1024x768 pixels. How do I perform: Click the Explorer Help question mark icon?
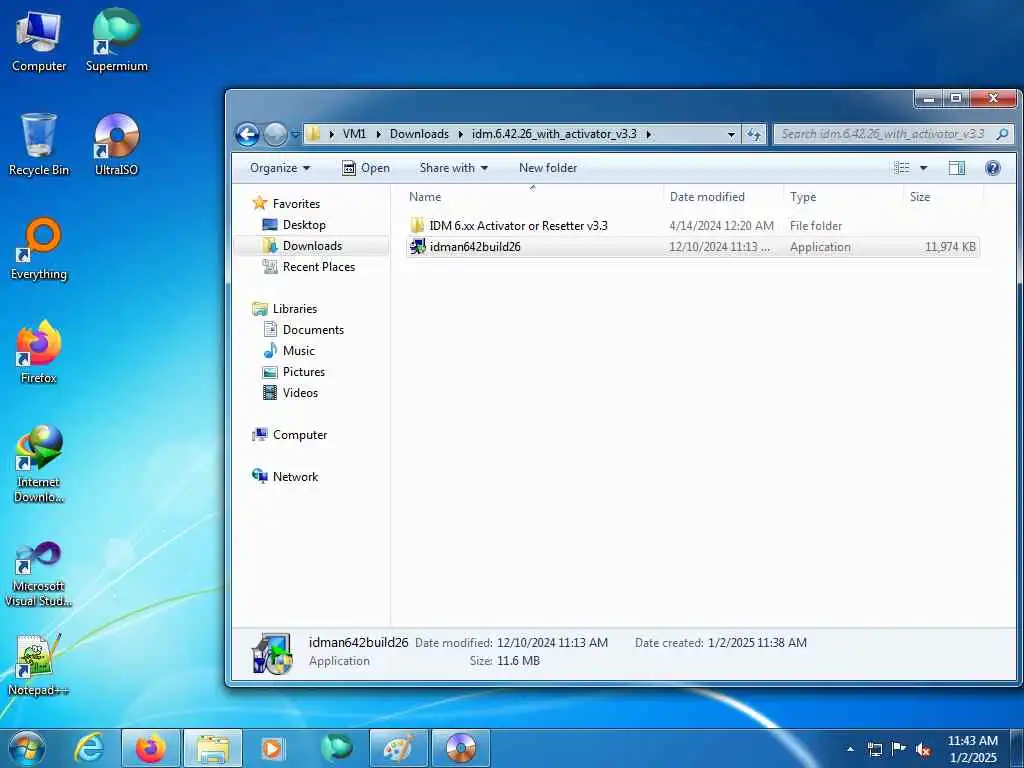[x=993, y=168]
